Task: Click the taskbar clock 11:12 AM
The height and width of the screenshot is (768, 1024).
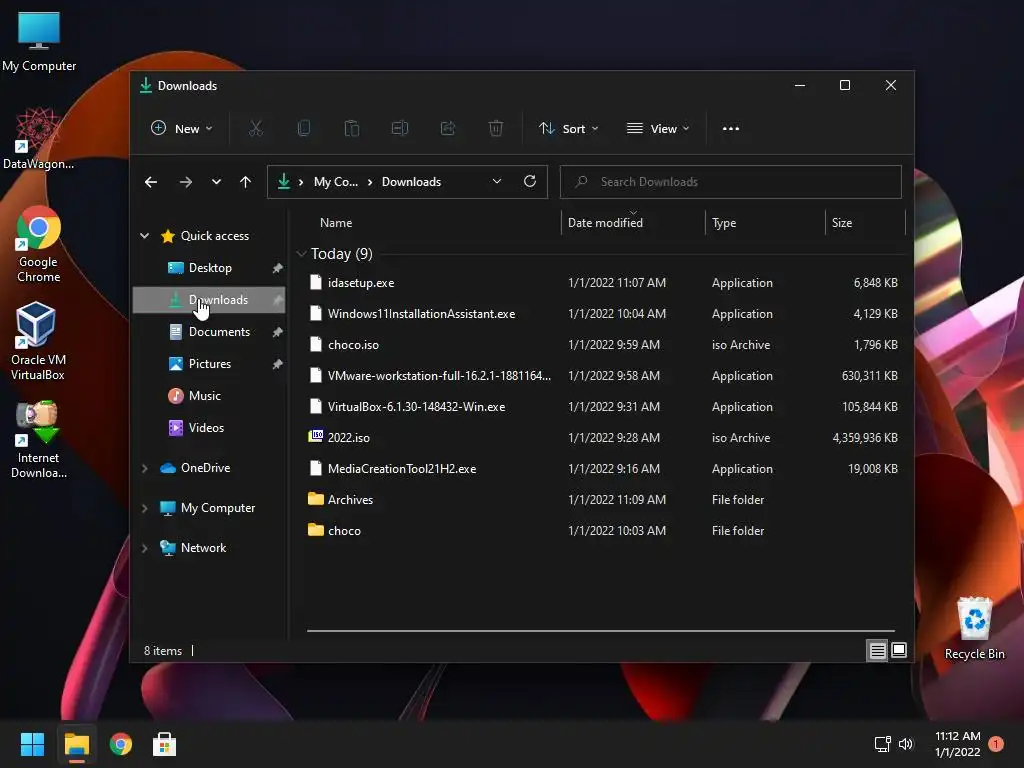Action: 957,736
